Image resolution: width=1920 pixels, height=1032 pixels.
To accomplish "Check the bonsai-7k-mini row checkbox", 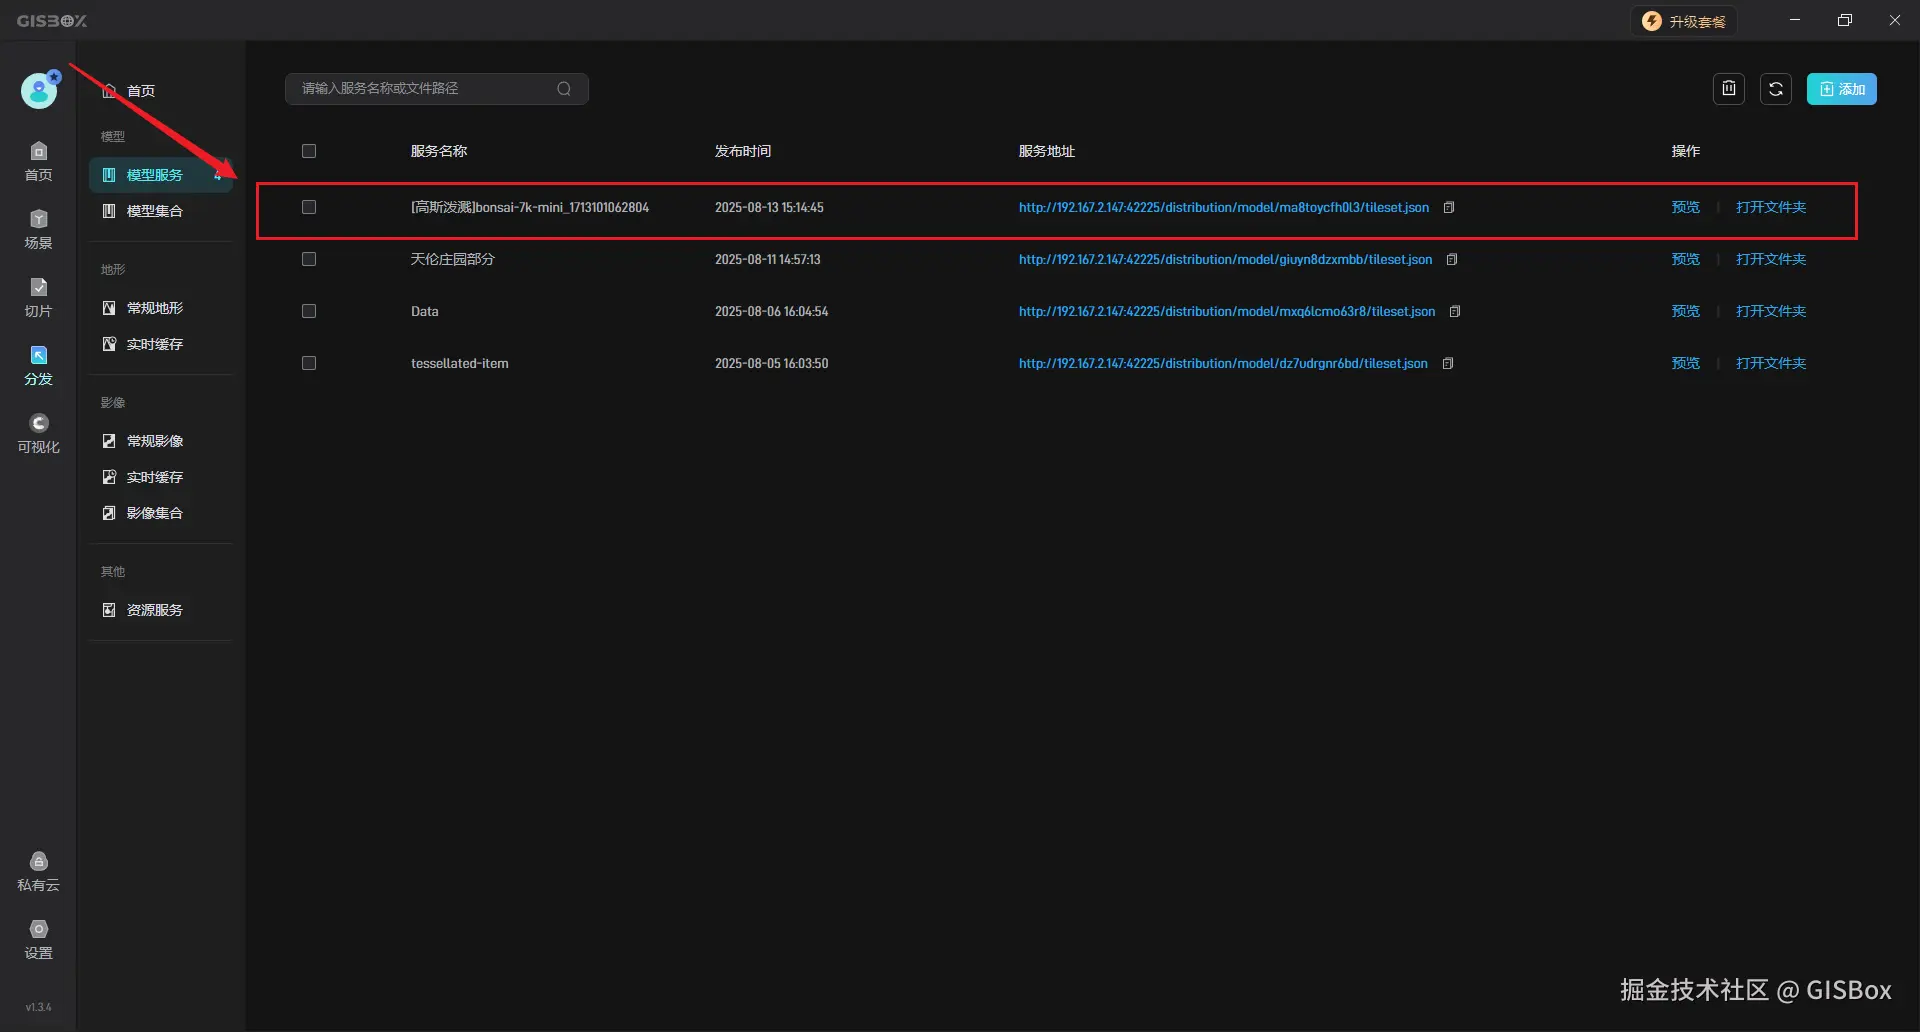I will point(309,207).
